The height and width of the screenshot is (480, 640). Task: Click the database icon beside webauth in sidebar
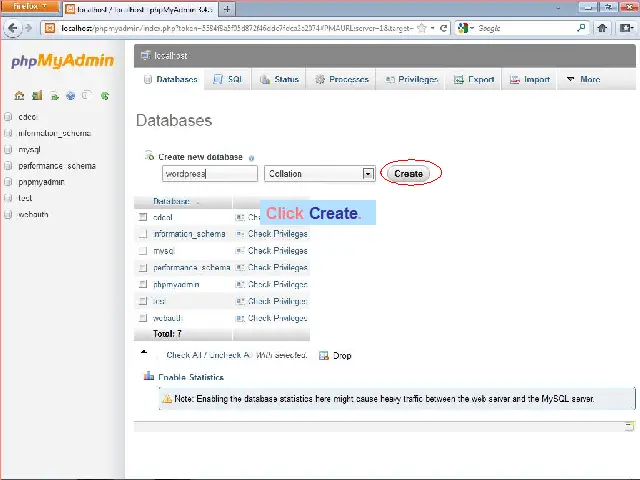pos(8,214)
